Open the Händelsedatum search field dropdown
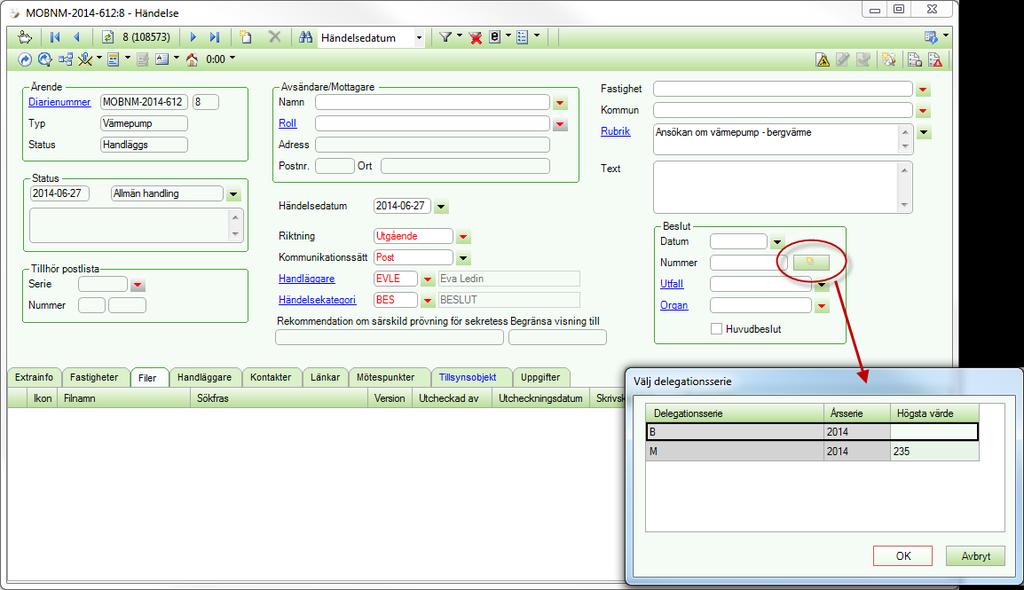 click(419, 38)
